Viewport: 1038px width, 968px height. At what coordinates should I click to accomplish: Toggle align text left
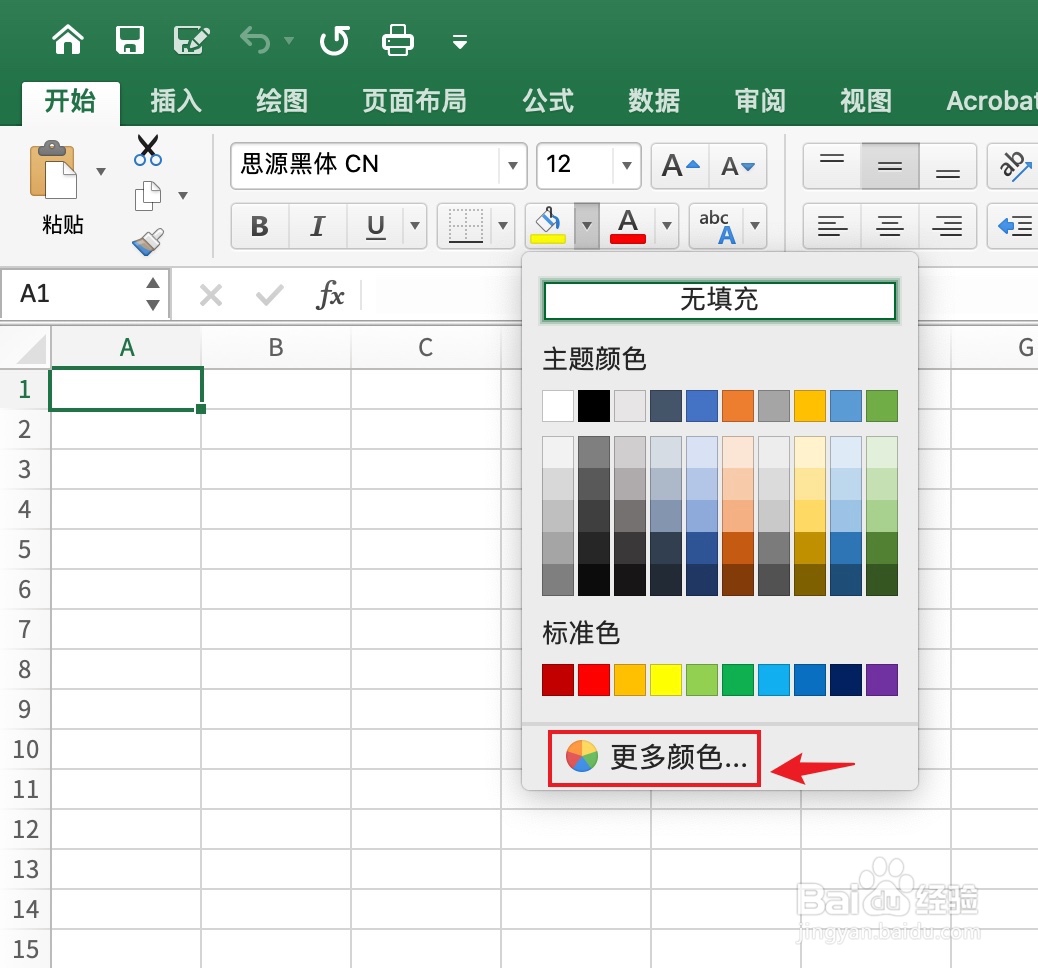[832, 226]
